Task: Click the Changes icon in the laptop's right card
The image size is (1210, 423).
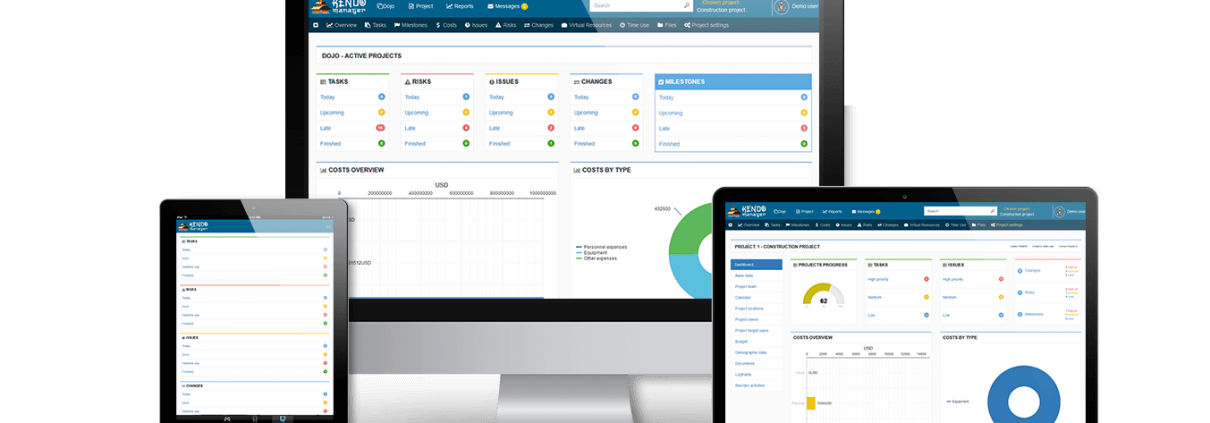Action: 1020,270
